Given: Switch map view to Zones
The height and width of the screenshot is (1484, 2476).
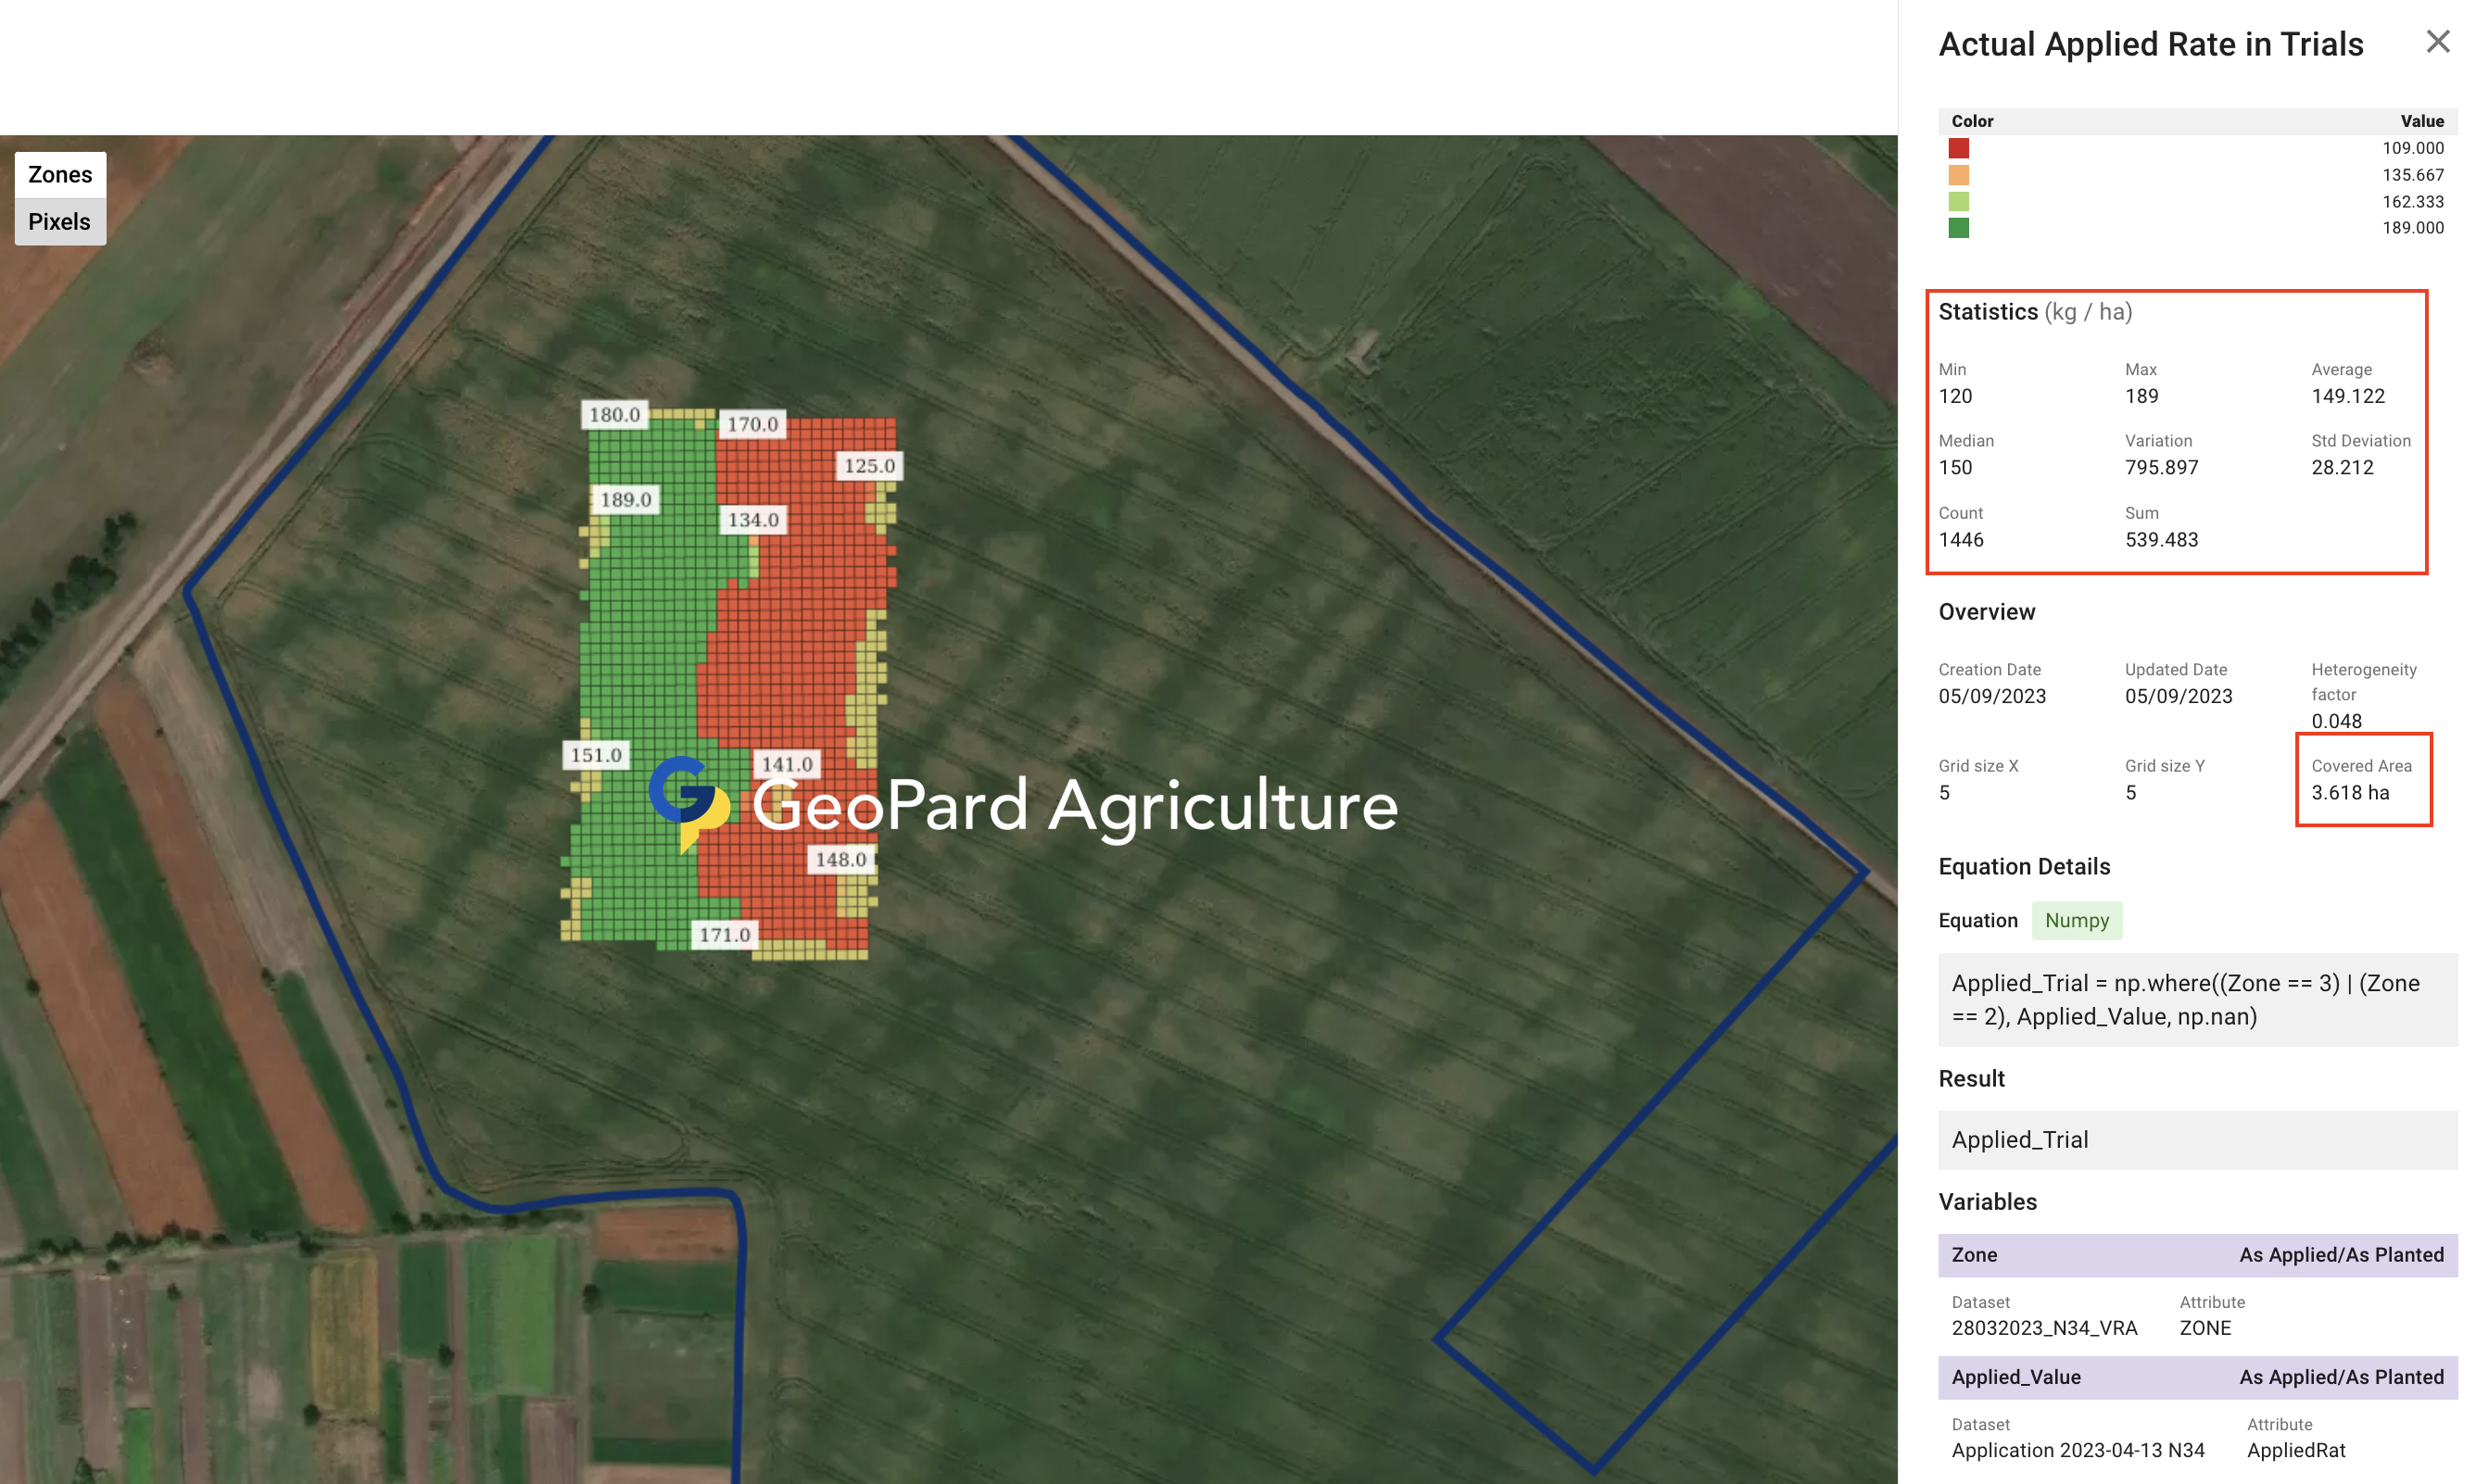Looking at the screenshot, I should (60, 175).
